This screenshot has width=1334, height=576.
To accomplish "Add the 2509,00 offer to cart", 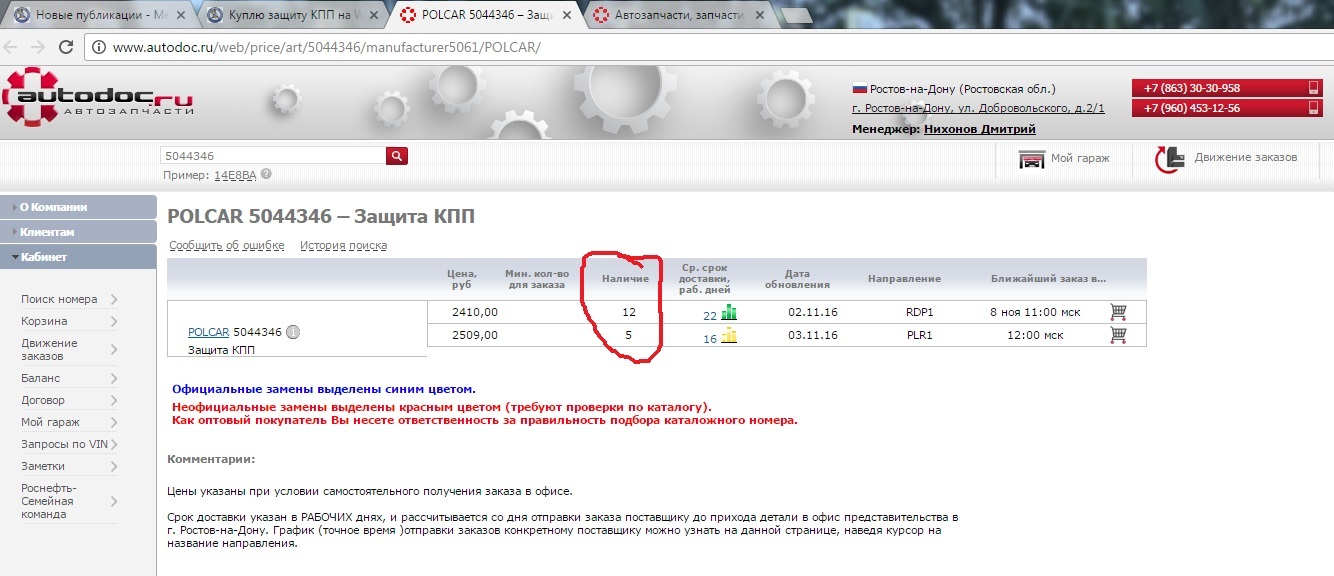I will (1118, 335).
